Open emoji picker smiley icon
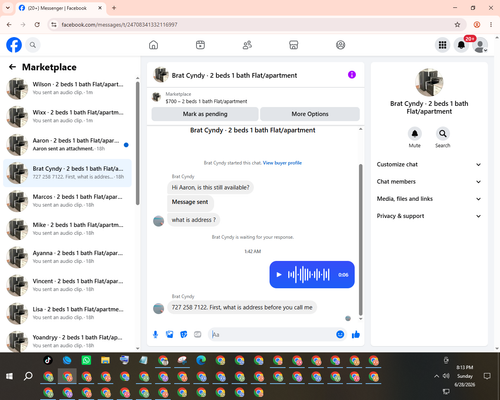 (340, 334)
